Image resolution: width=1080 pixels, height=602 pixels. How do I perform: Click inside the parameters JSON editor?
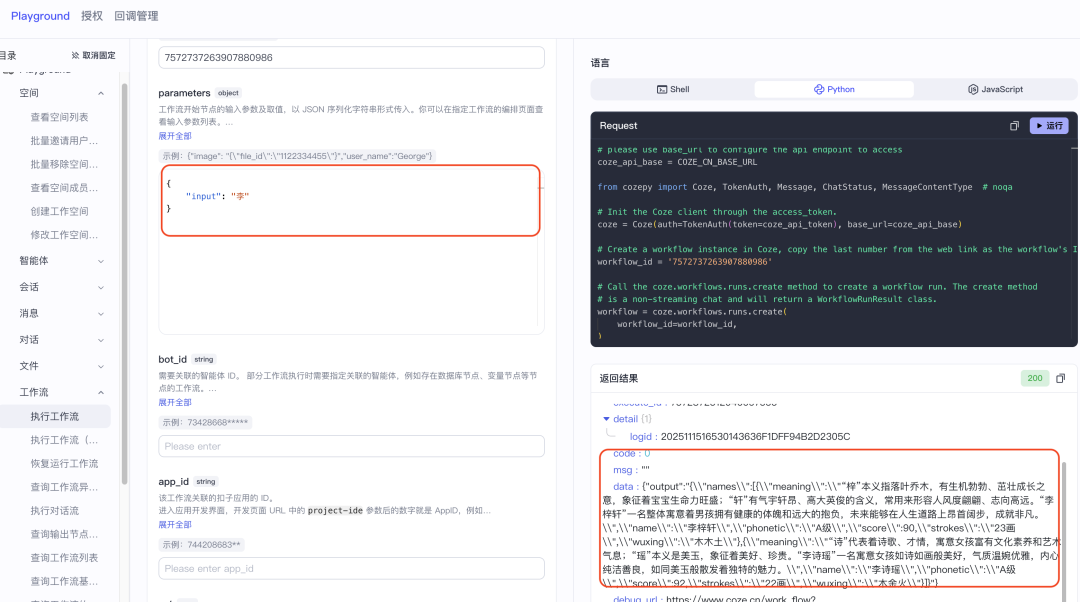point(351,251)
